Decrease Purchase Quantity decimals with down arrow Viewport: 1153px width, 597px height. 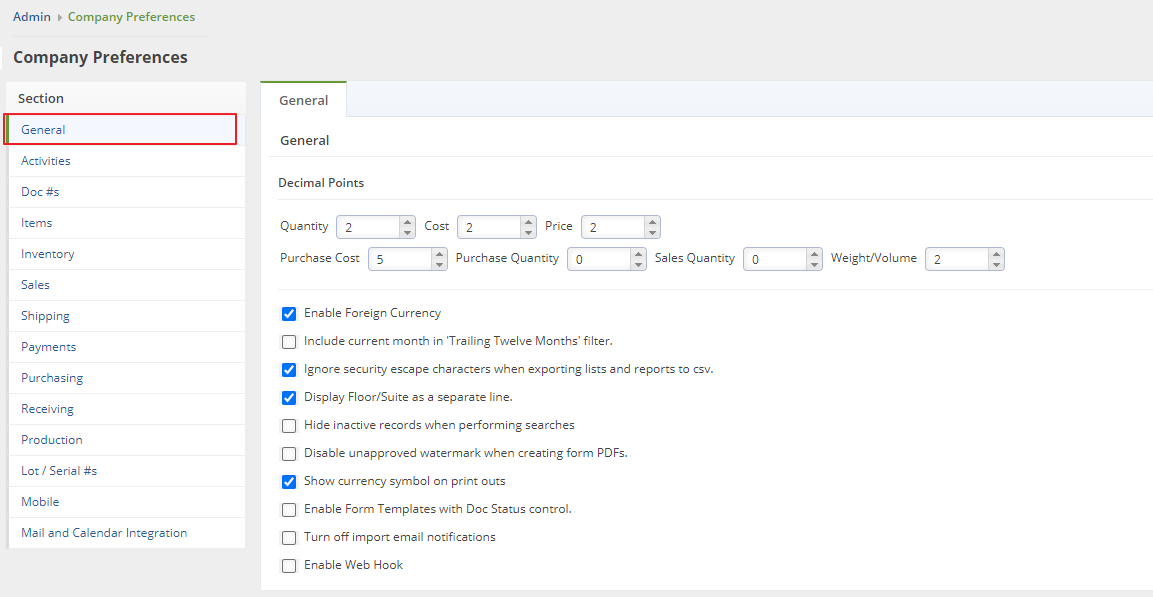tap(638, 264)
